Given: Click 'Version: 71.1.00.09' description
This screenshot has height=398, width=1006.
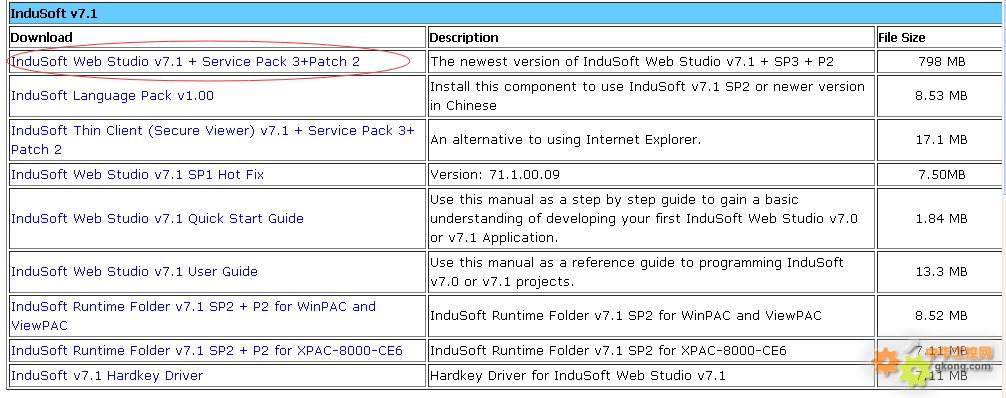Looking at the screenshot, I should coord(494,175).
